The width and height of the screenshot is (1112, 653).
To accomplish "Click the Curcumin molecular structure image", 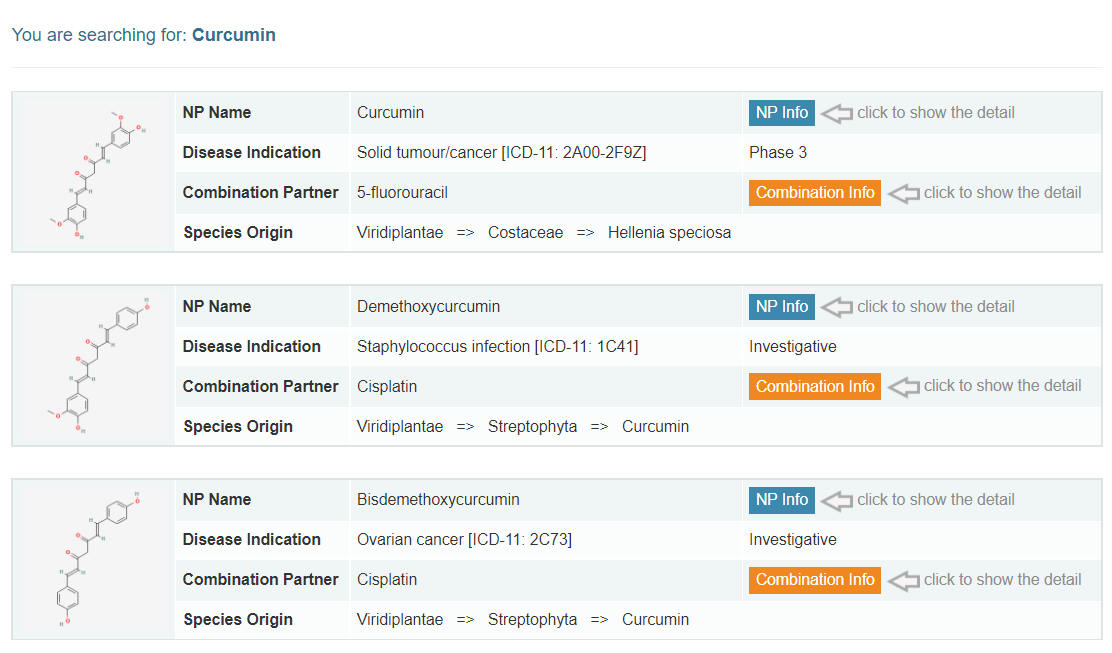I will pos(94,173).
